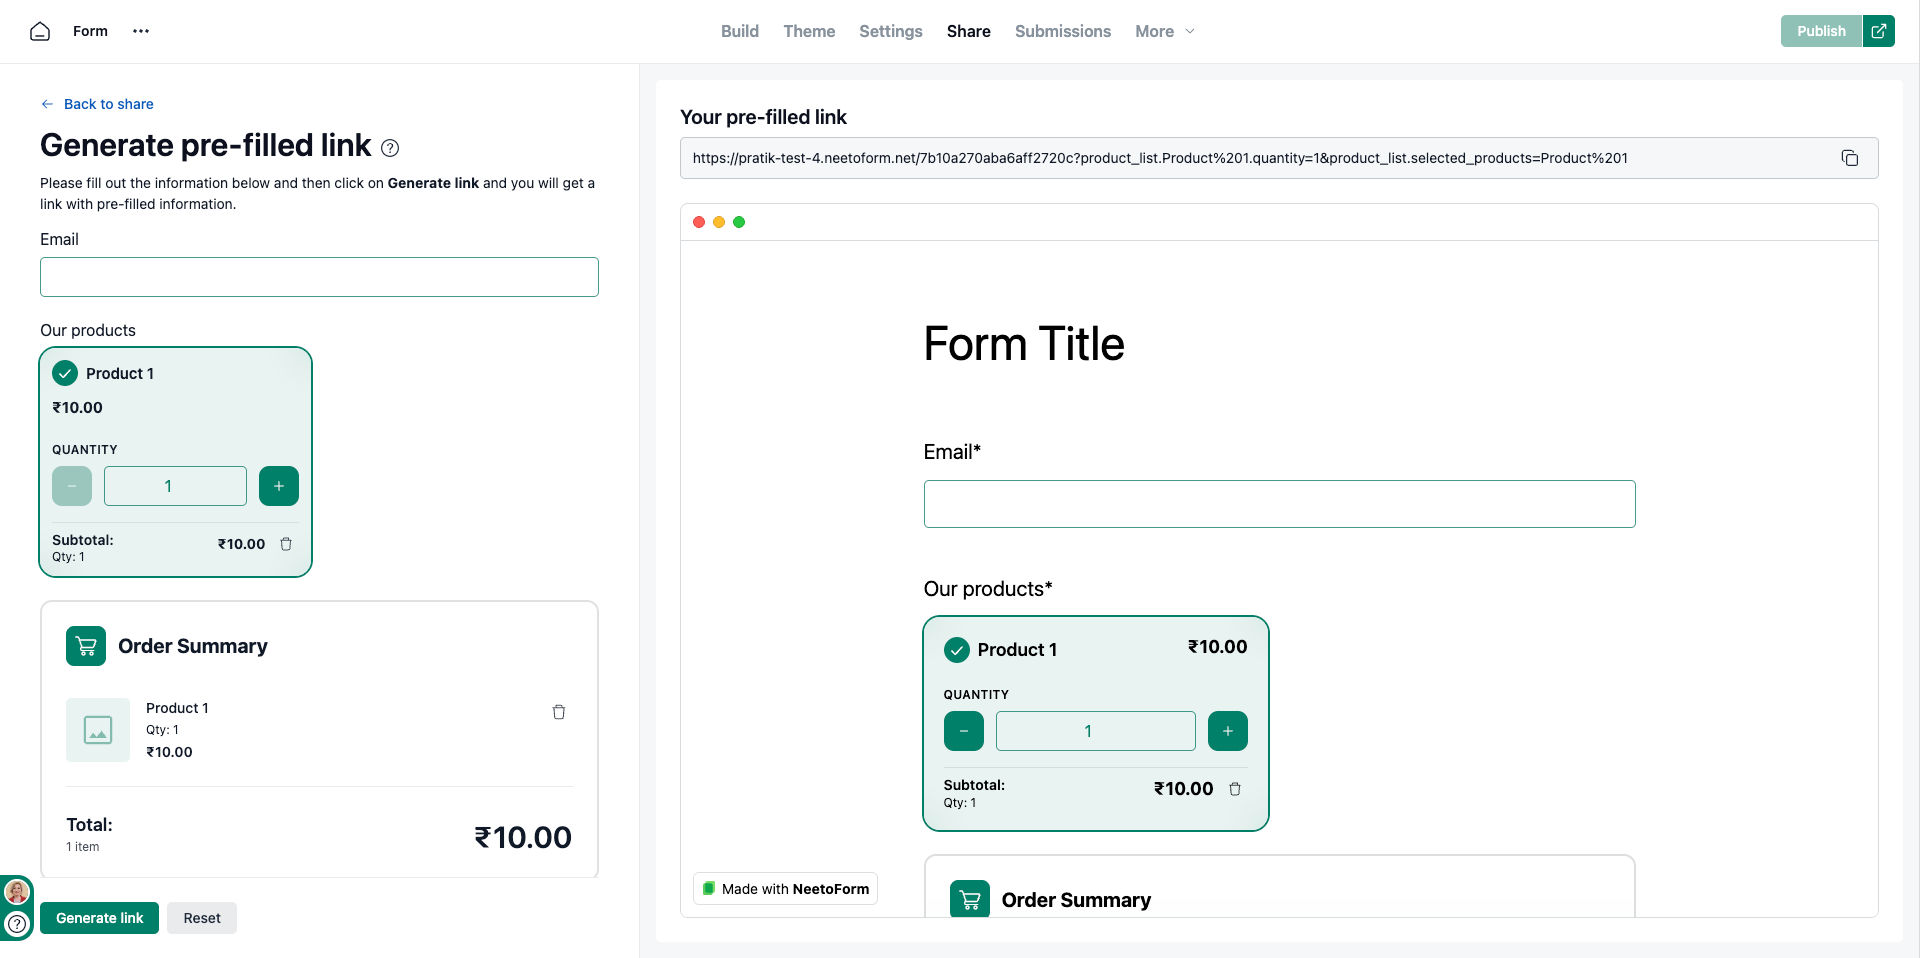Click the 'Your pre-filled link' heading
The width and height of the screenshot is (1920, 958).
763,117
